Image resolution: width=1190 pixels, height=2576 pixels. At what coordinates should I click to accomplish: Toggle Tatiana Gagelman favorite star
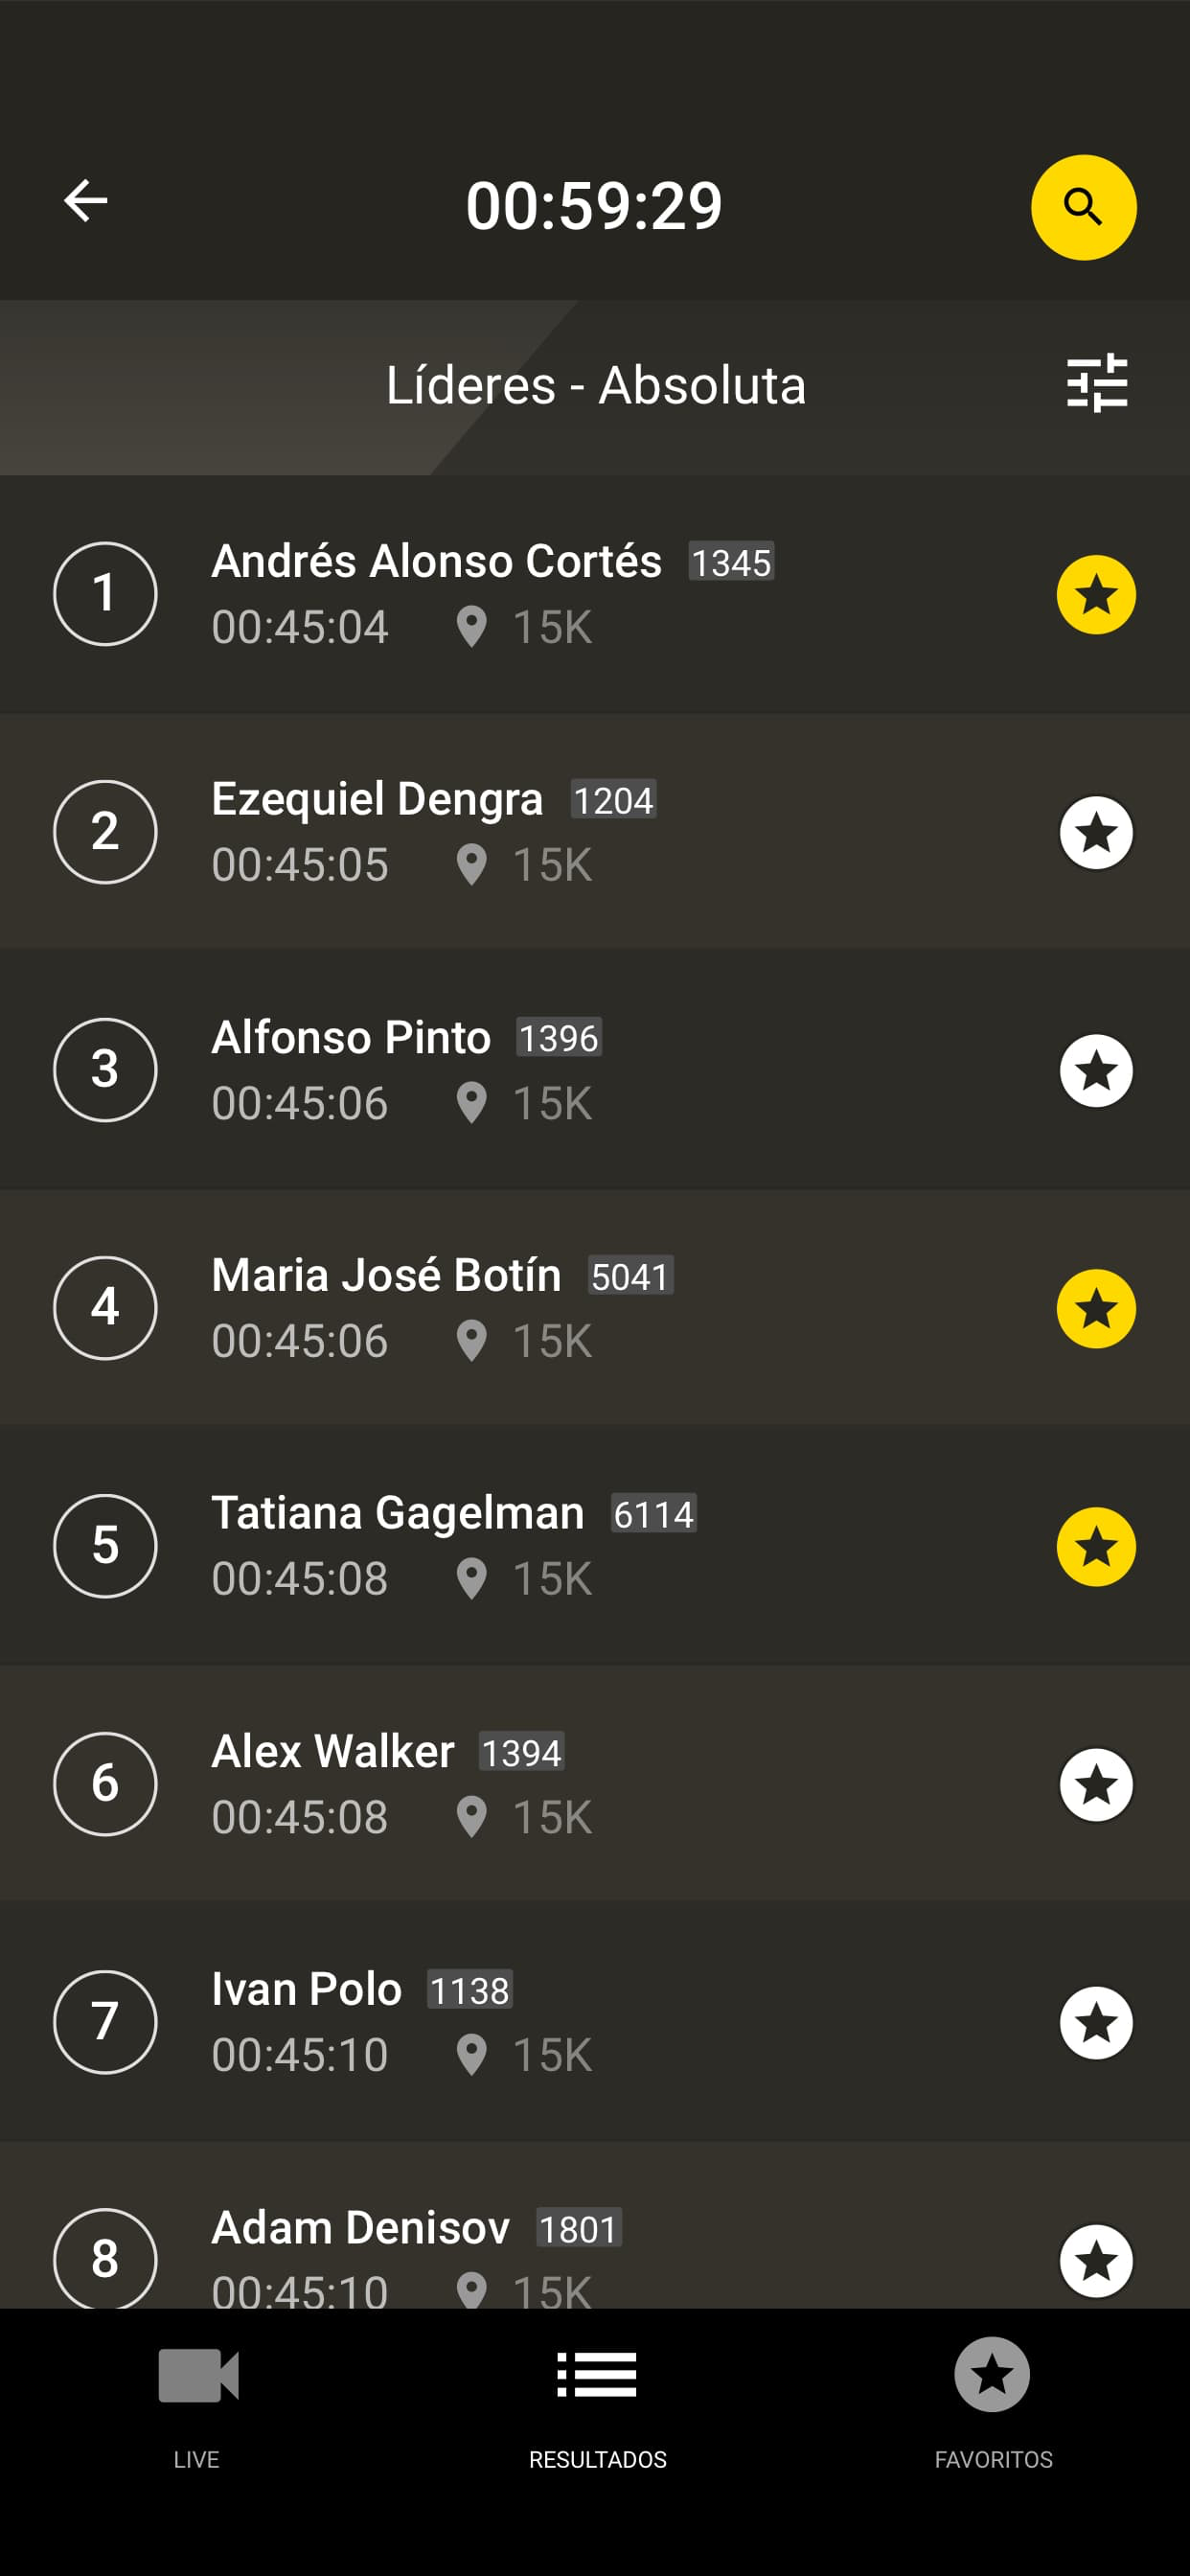point(1096,1547)
